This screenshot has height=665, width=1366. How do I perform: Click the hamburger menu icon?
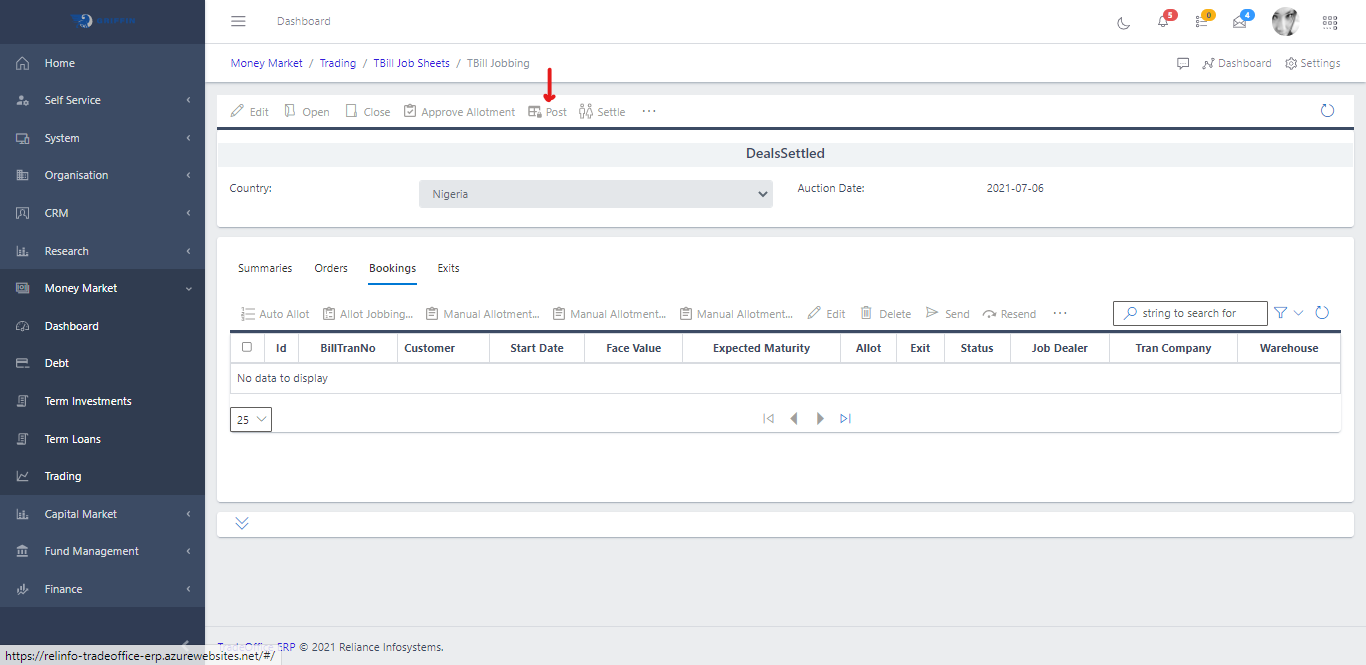[x=238, y=21]
